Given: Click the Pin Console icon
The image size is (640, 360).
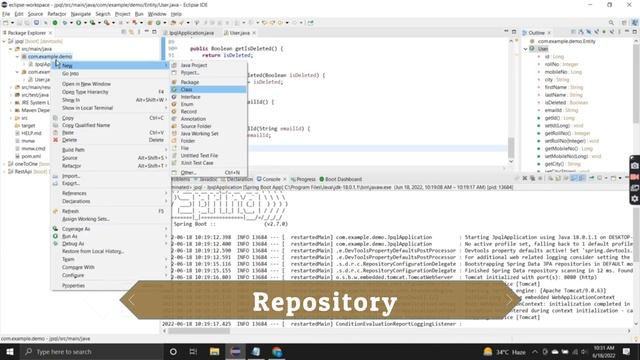Looking at the screenshot, I should coord(591,178).
